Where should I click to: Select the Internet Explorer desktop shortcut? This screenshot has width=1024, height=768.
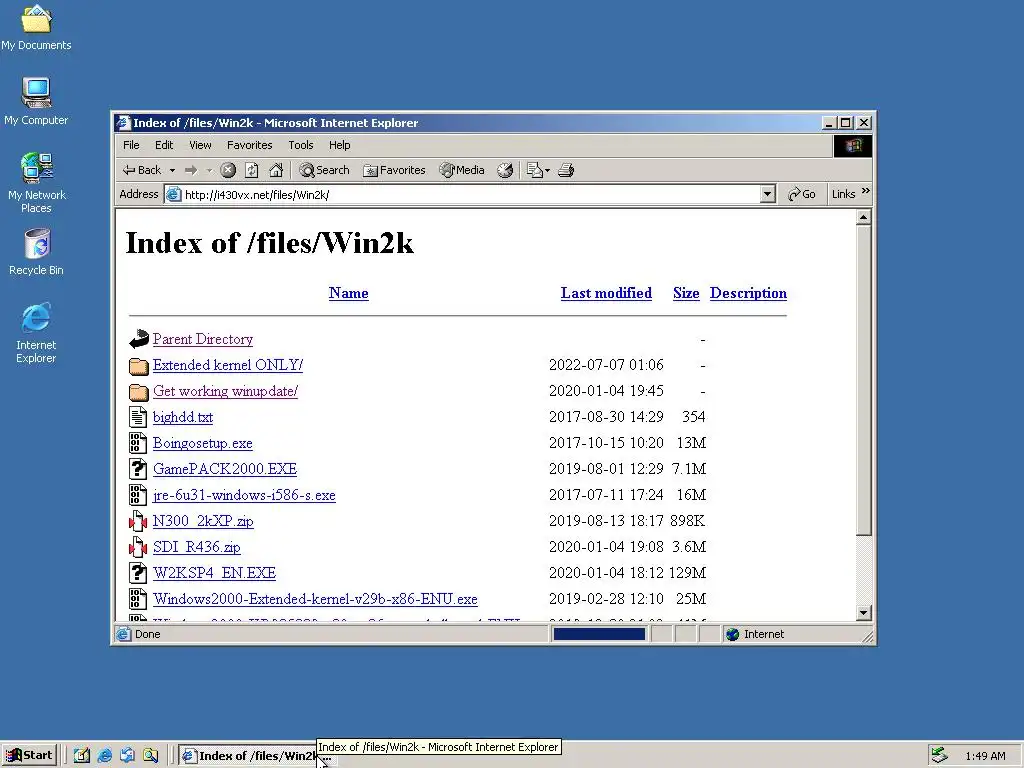[x=36, y=333]
